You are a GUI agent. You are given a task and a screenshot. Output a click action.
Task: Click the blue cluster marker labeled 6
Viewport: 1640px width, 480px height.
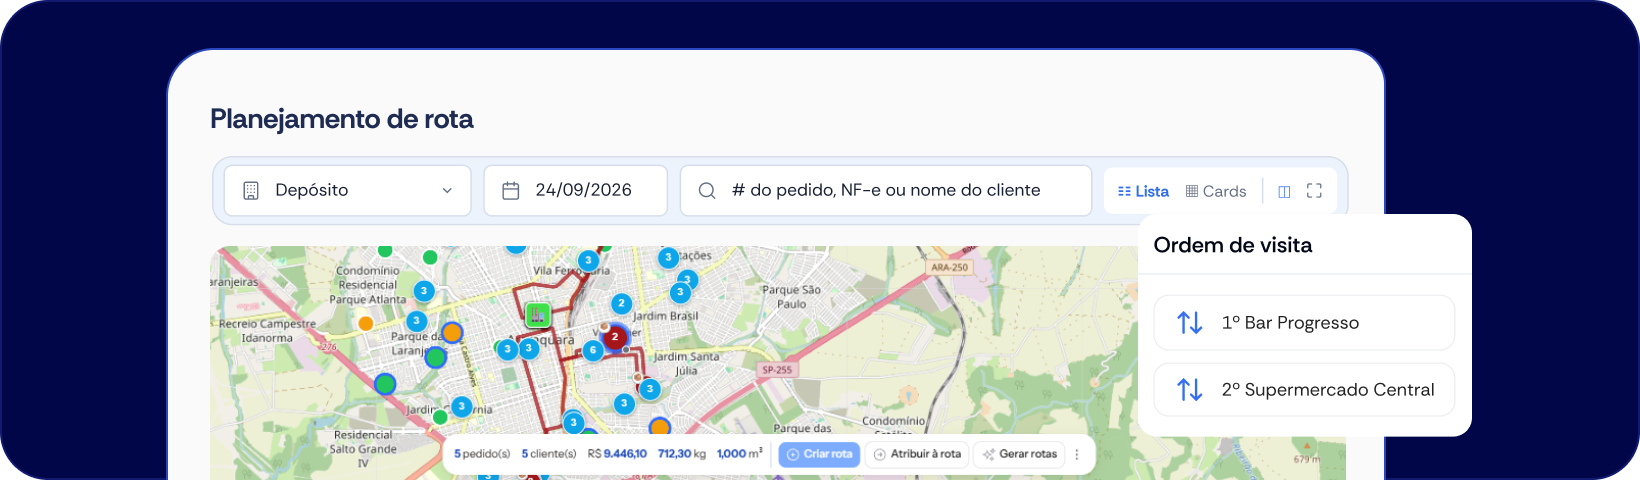pos(593,350)
